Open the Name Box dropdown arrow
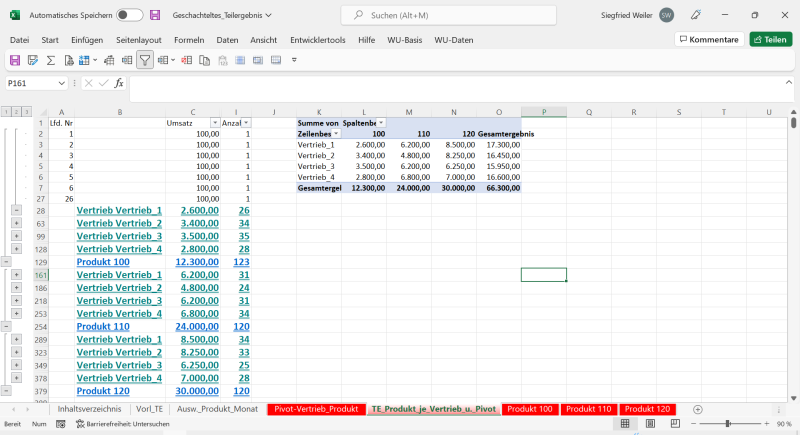Screen dimensions: 800x435 point(61,83)
